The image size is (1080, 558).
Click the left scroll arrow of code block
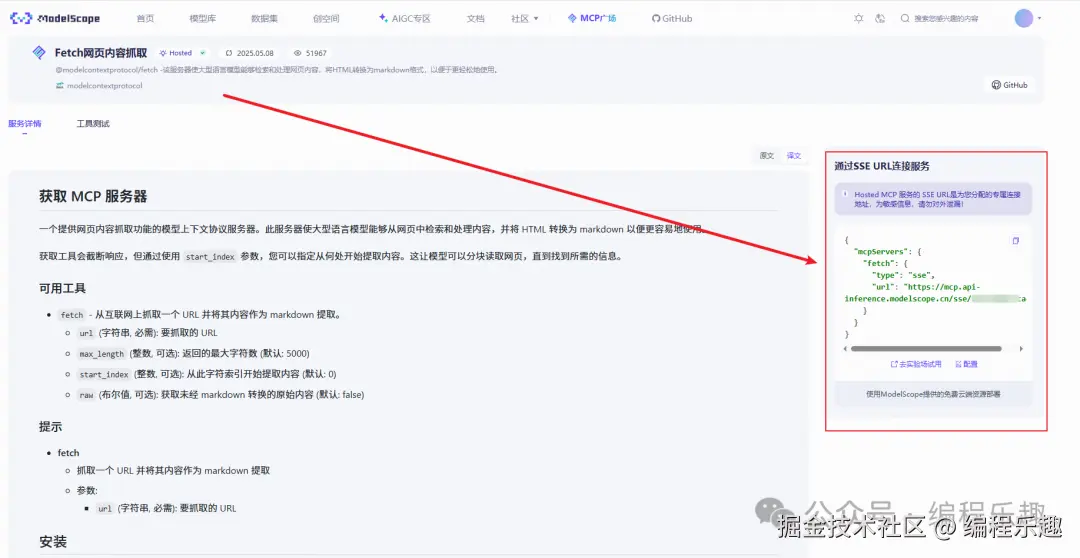tap(845, 349)
